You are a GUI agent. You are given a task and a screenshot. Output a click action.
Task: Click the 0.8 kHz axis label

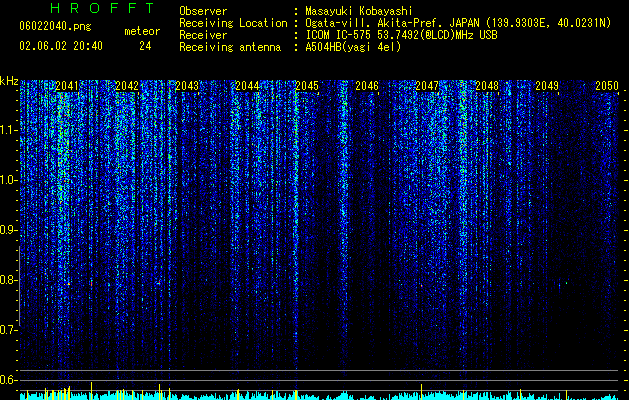(9, 280)
